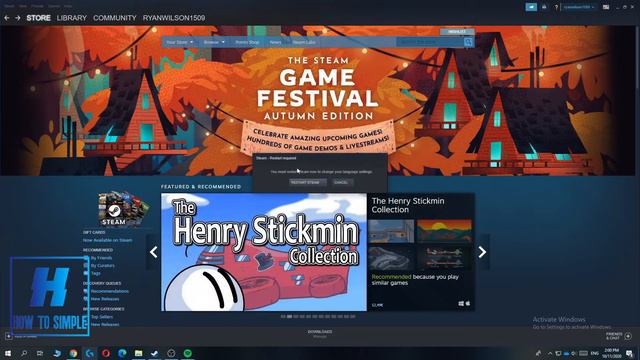View the top-left Henry Stickmin screenshot

click(x=391, y=231)
